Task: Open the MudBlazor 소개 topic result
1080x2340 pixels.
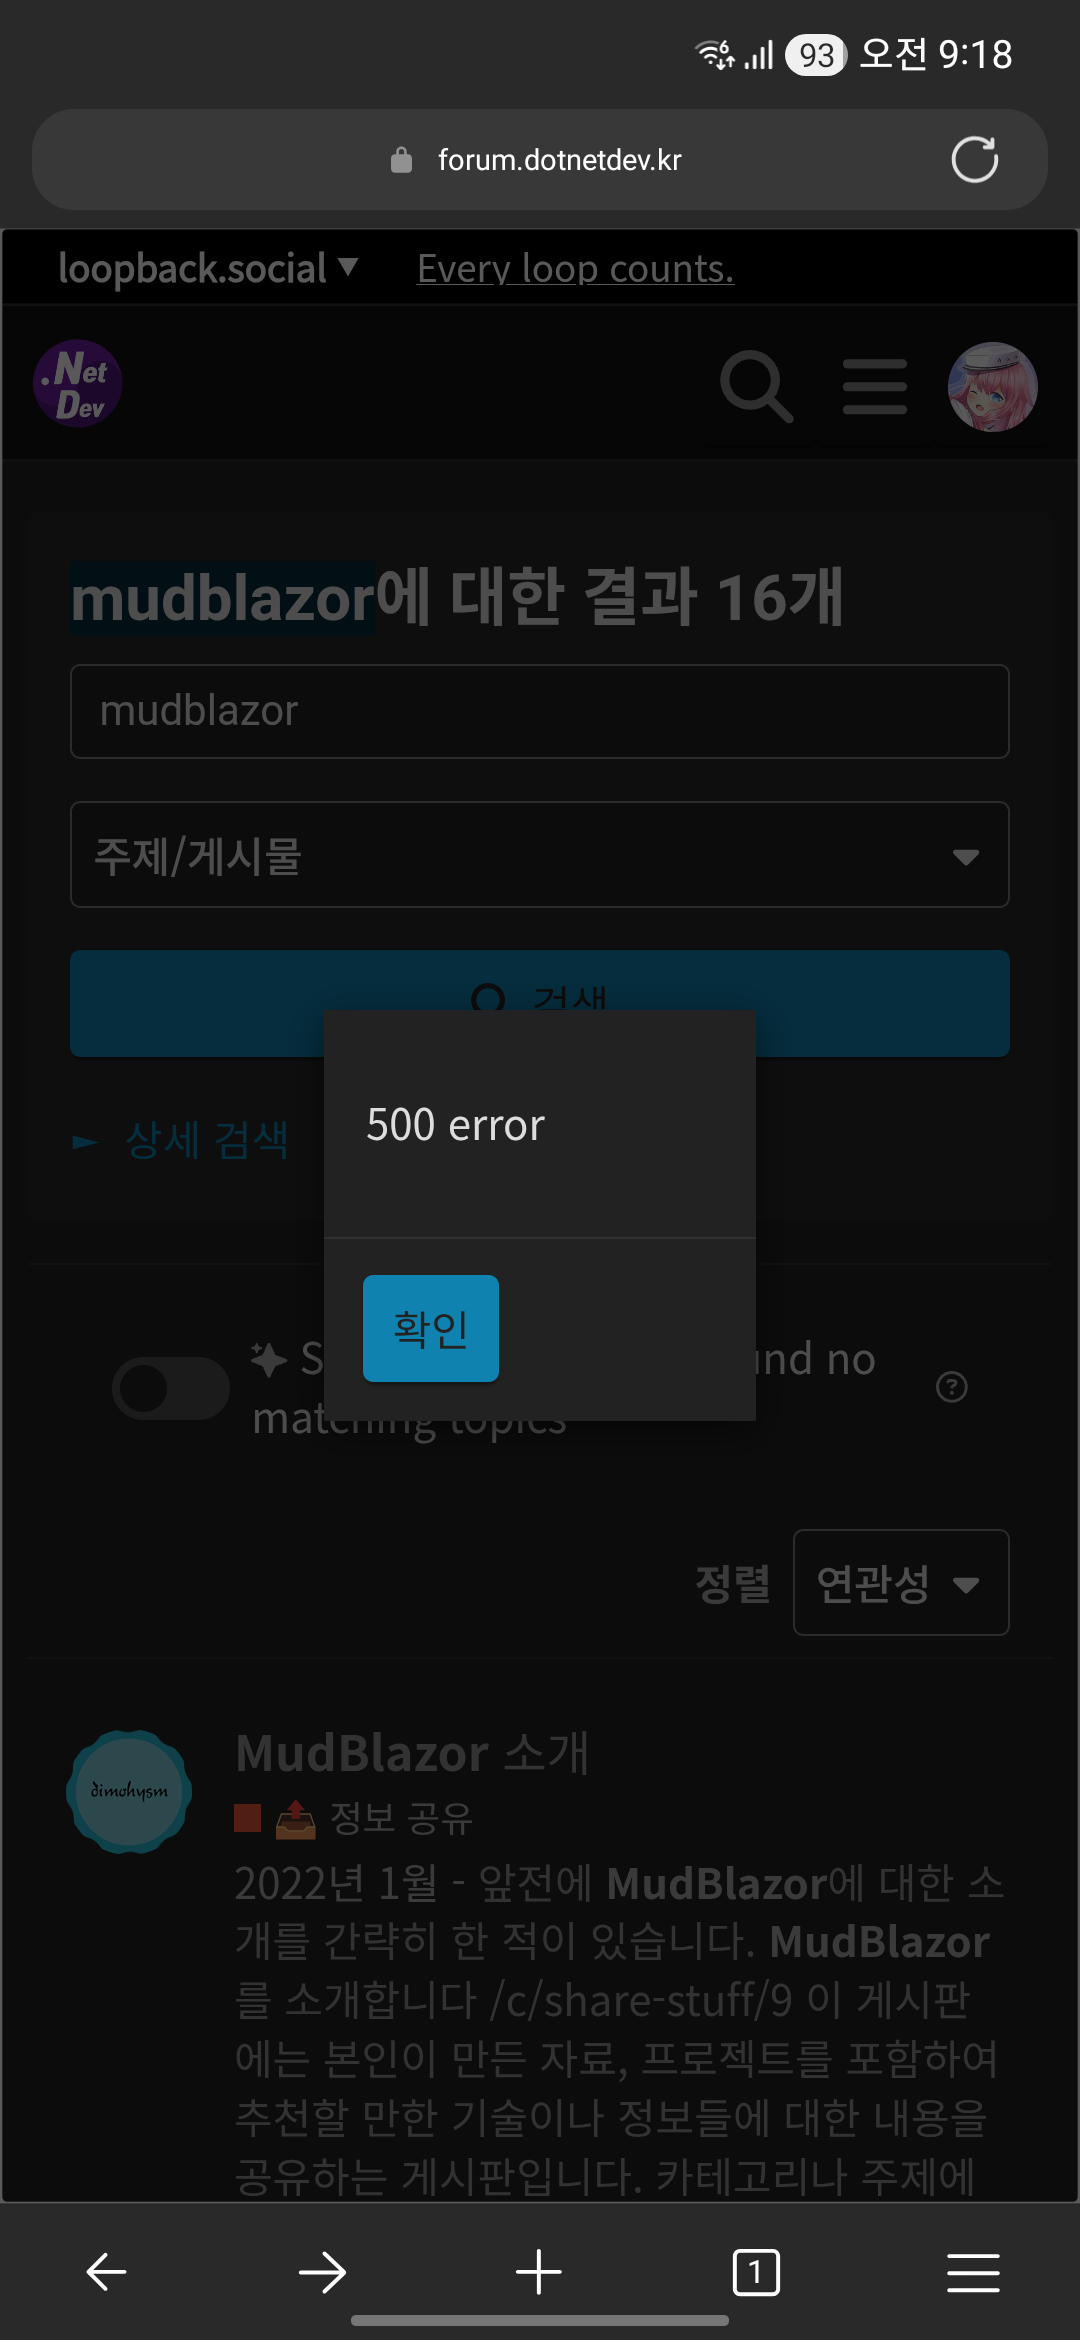Action: coord(412,1752)
